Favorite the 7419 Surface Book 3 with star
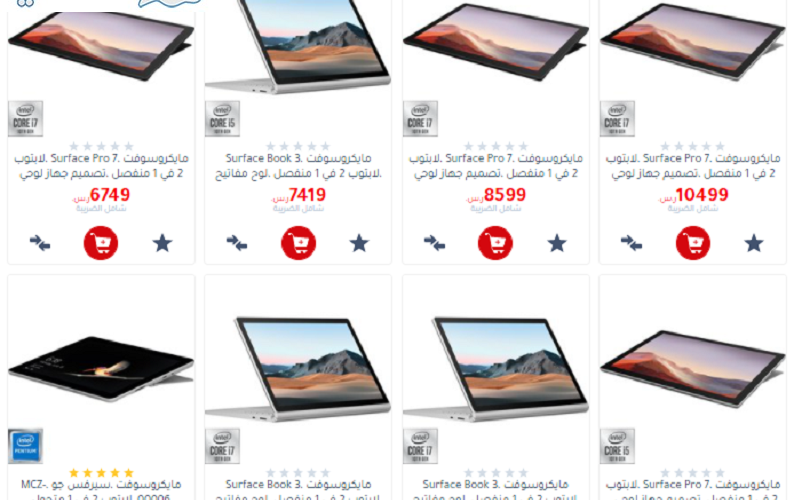 pos(359,243)
